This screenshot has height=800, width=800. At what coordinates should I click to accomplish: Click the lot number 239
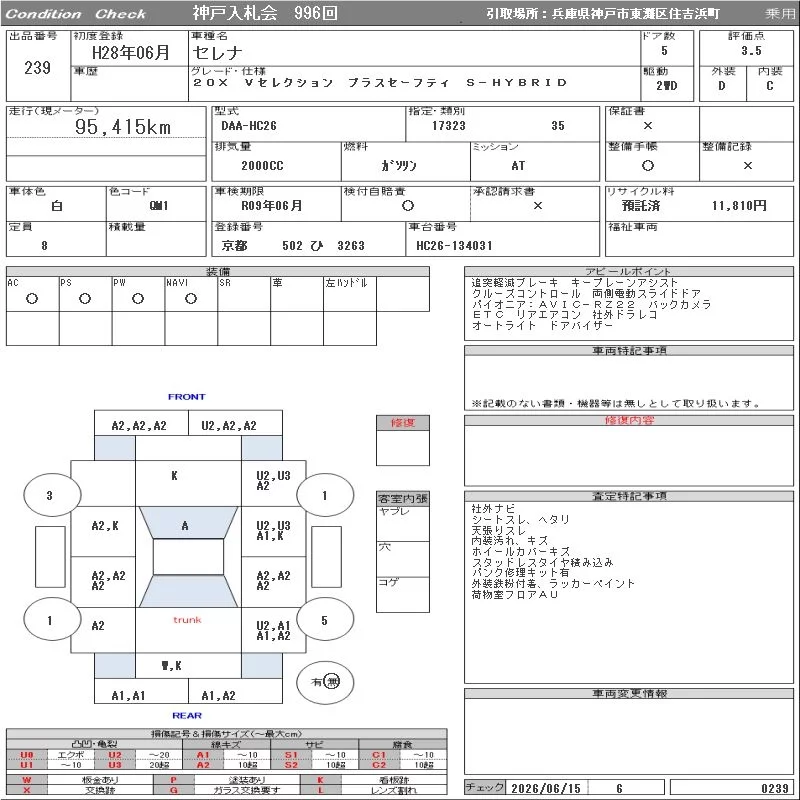(x=37, y=68)
